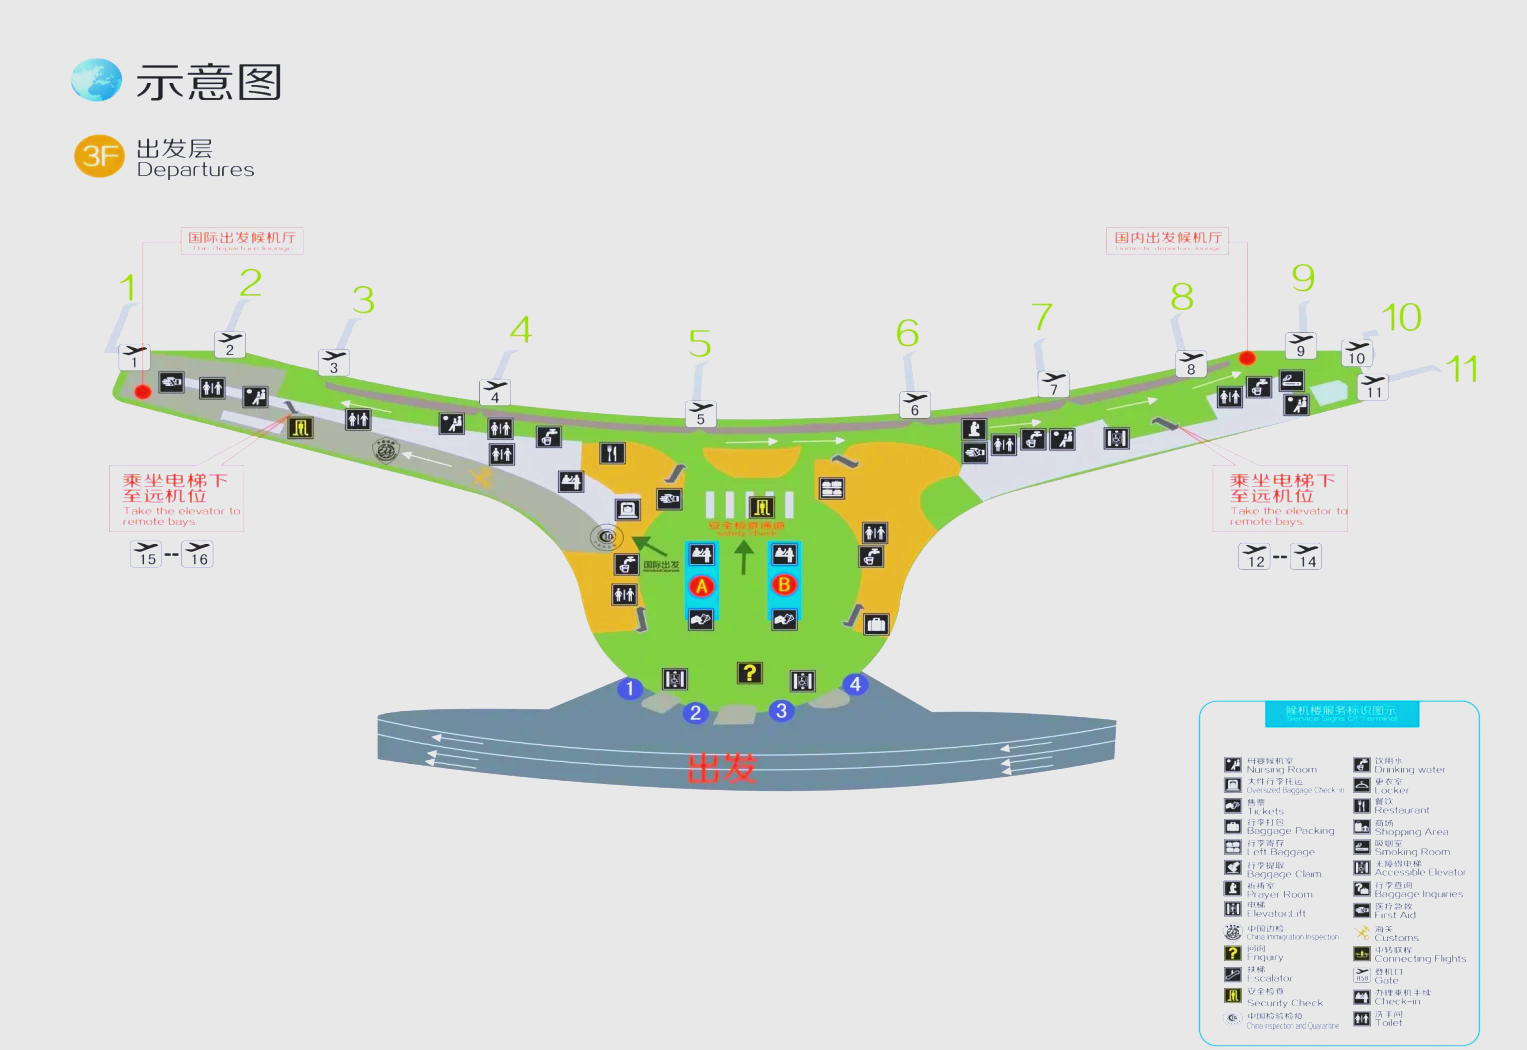Click the red safety check label
Viewport: 1527px width, 1050px height.
[x=746, y=527]
